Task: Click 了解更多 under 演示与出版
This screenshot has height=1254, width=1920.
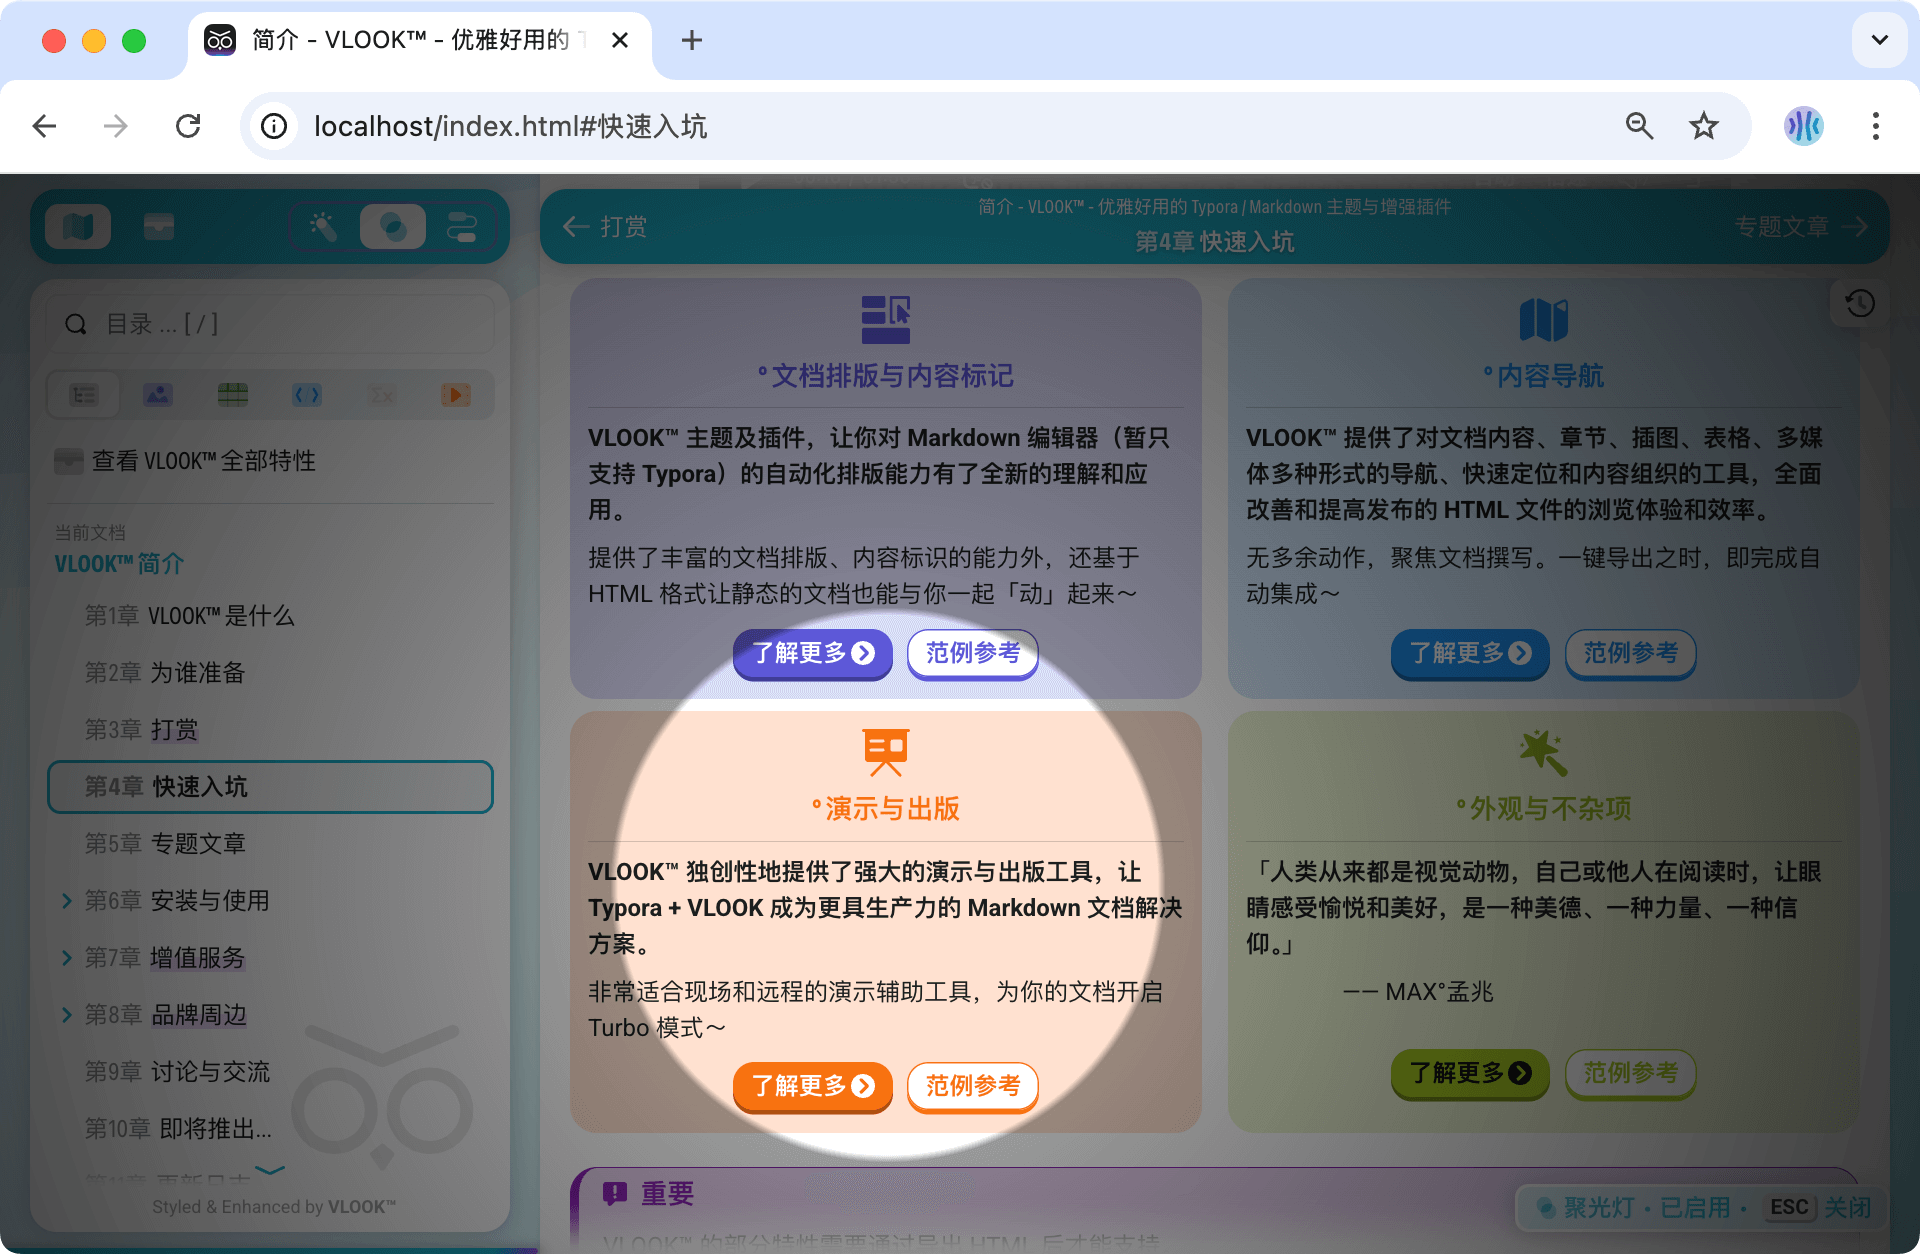Action: click(x=812, y=1087)
